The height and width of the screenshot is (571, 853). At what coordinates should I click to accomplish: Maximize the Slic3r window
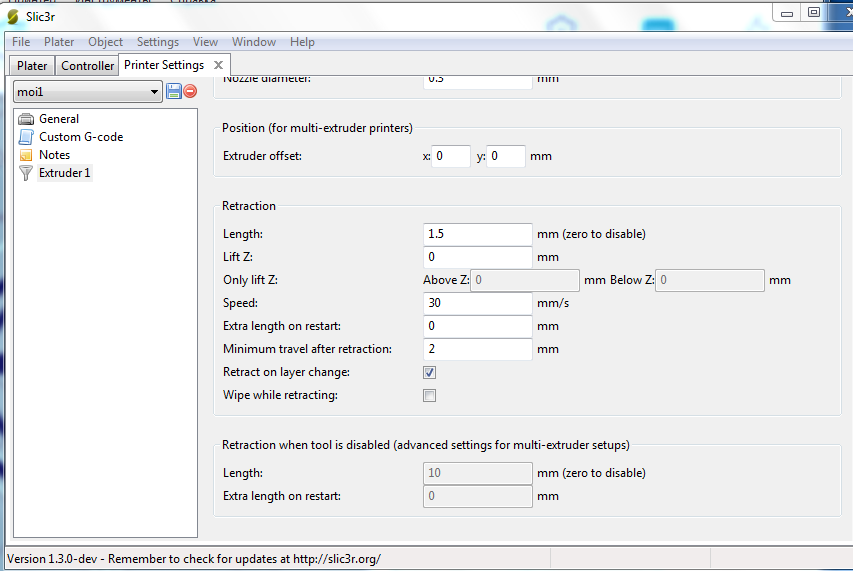814,13
